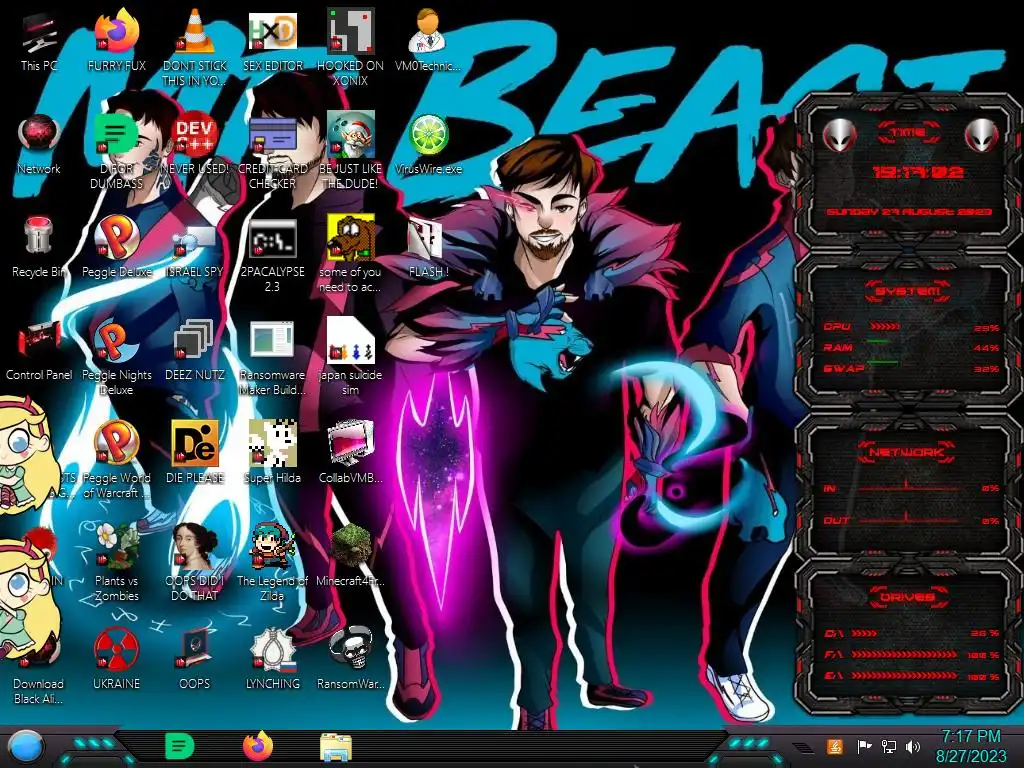
Task: Click the RAM percentage readout
Action: [x=986, y=348]
